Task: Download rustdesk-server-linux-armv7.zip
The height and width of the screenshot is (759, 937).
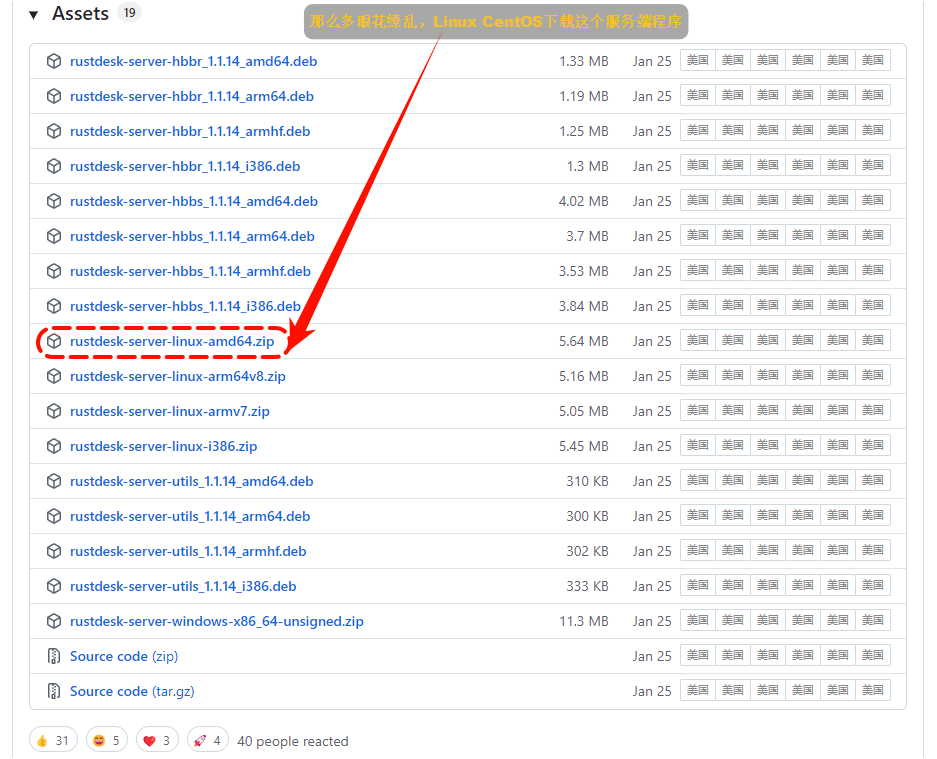Action: pos(169,411)
